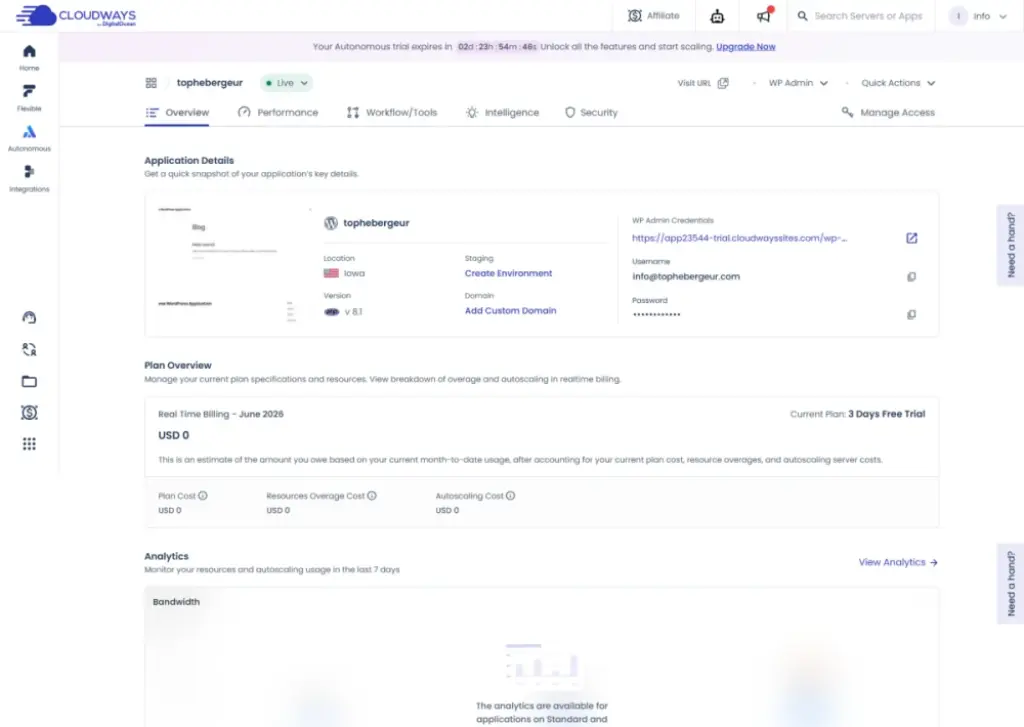Open Manage Access
This screenshot has width=1024, height=727.
[888, 112]
